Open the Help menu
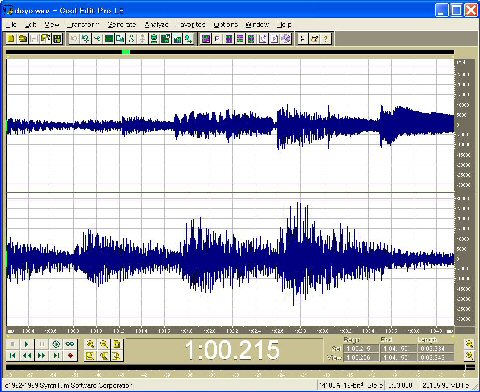This screenshot has height=392, width=480. click(x=284, y=24)
